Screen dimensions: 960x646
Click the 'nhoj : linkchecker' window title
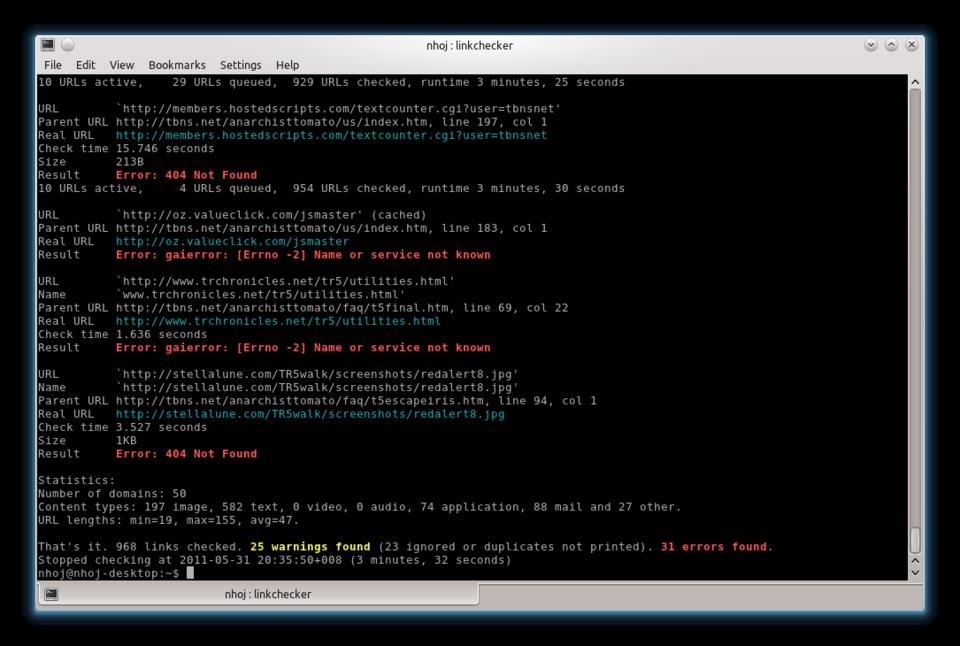tap(470, 45)
